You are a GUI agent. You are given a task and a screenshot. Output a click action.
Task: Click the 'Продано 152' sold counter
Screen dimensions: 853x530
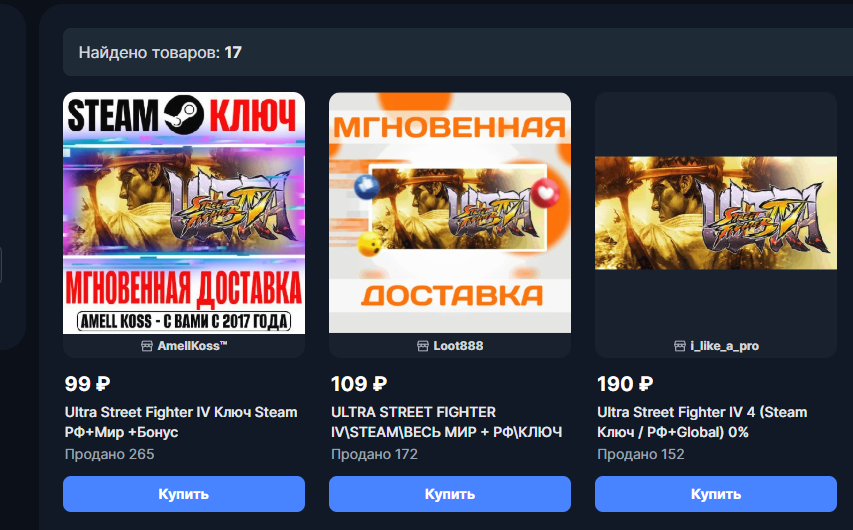click(640, 454)
